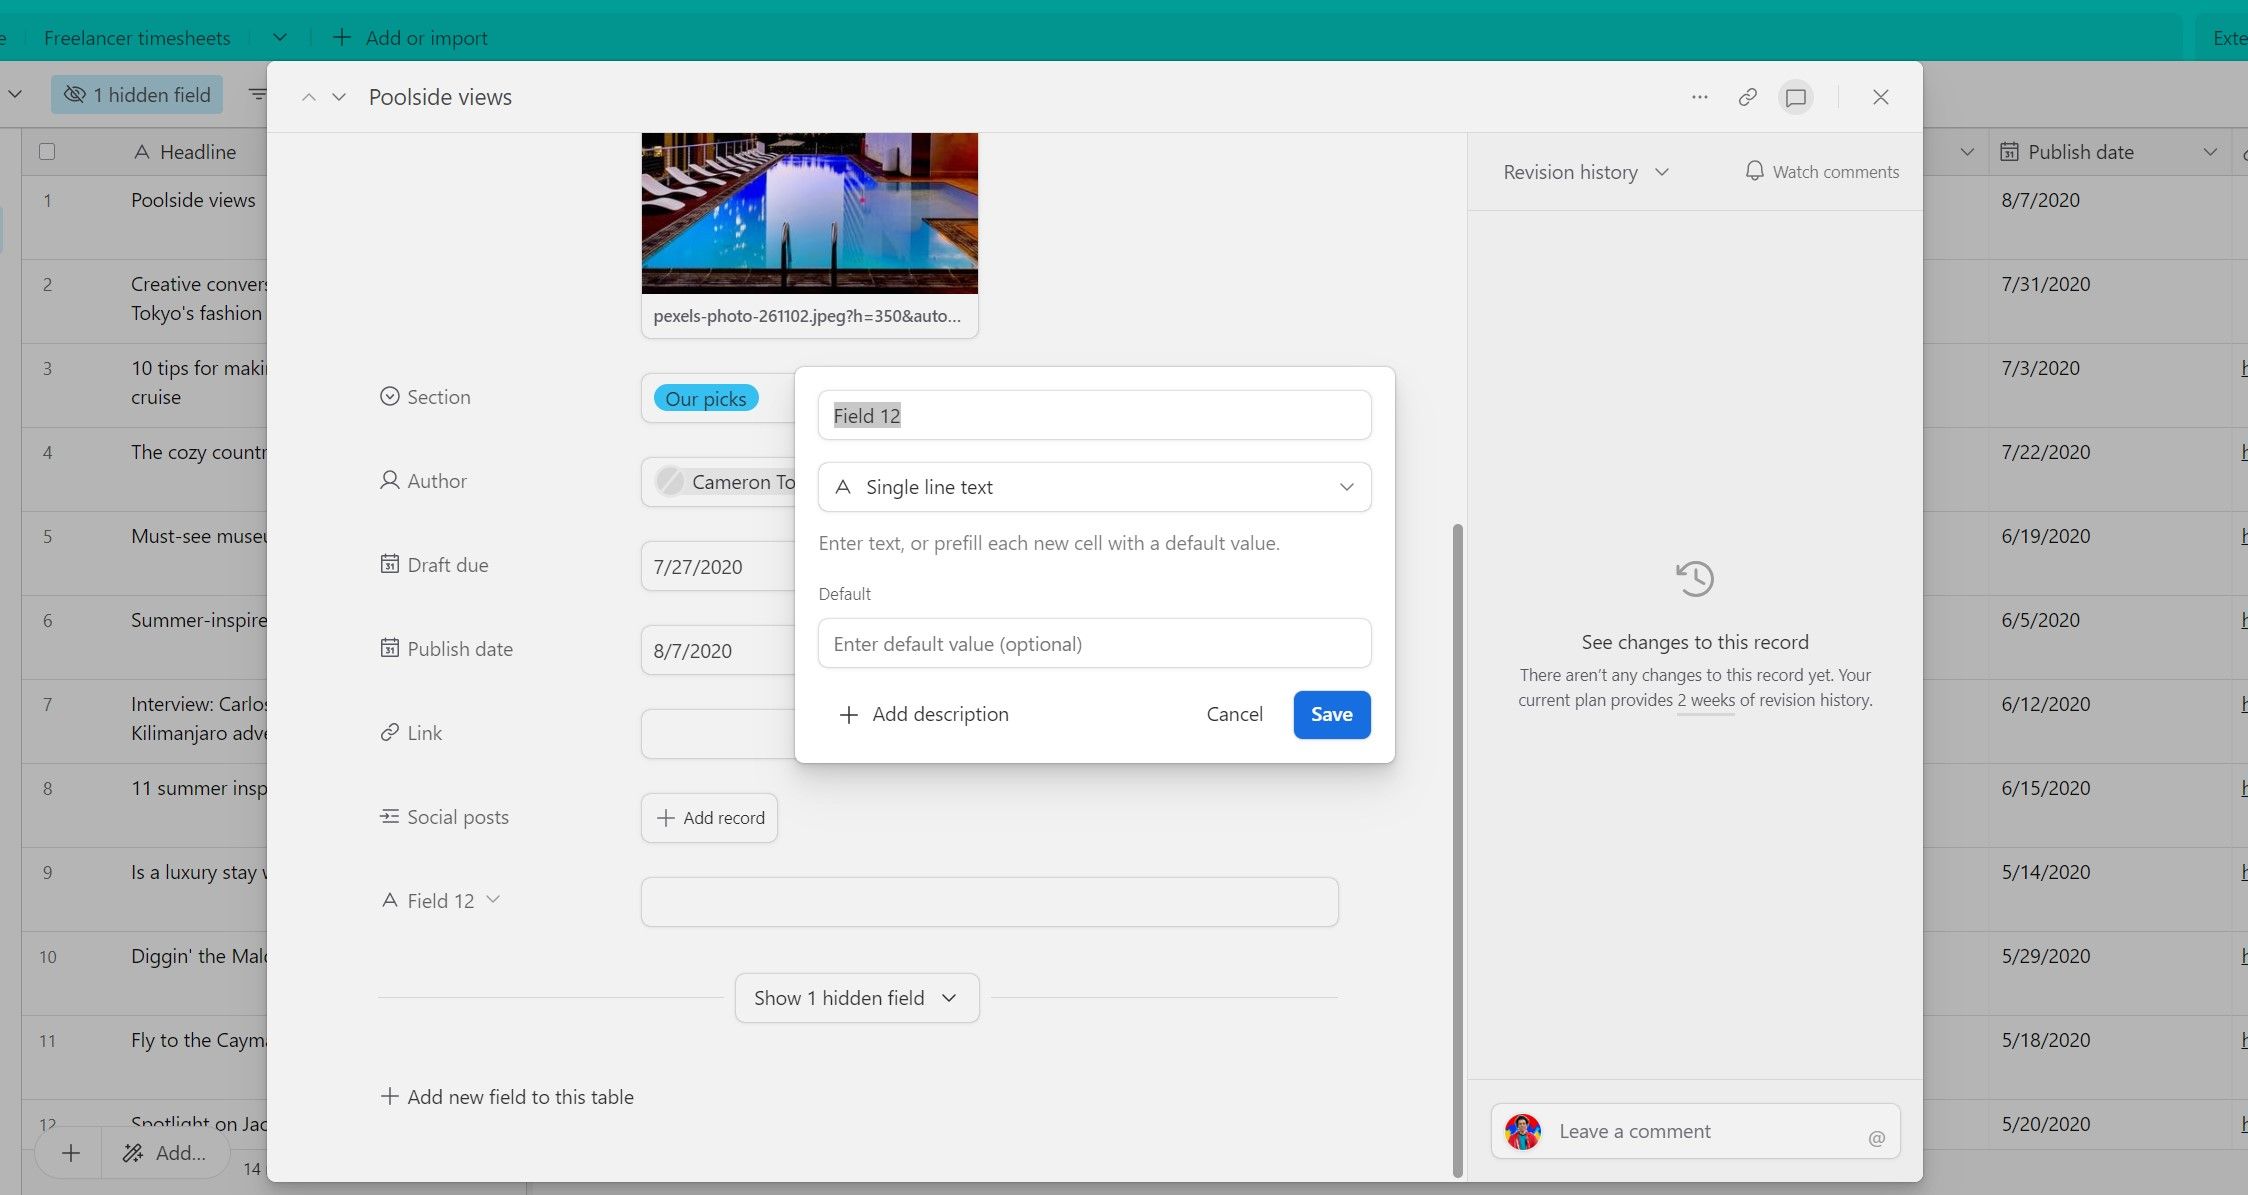Screen dimensions: 2248x1195
Task: Click the magic wand Add icon bottom left
Action: click(131, 1153)
